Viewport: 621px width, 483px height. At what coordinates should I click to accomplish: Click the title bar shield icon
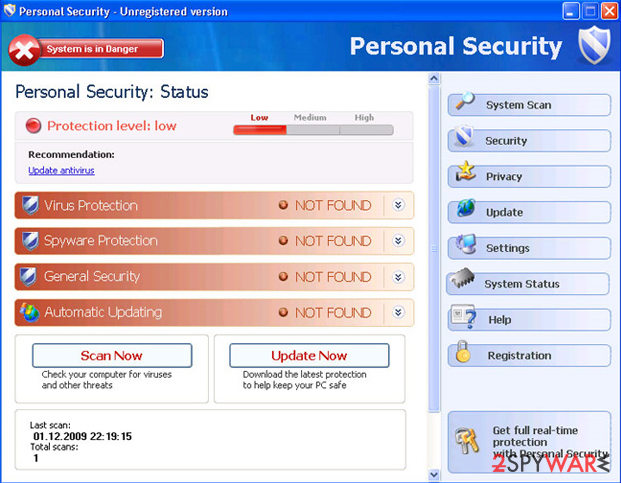9,11
